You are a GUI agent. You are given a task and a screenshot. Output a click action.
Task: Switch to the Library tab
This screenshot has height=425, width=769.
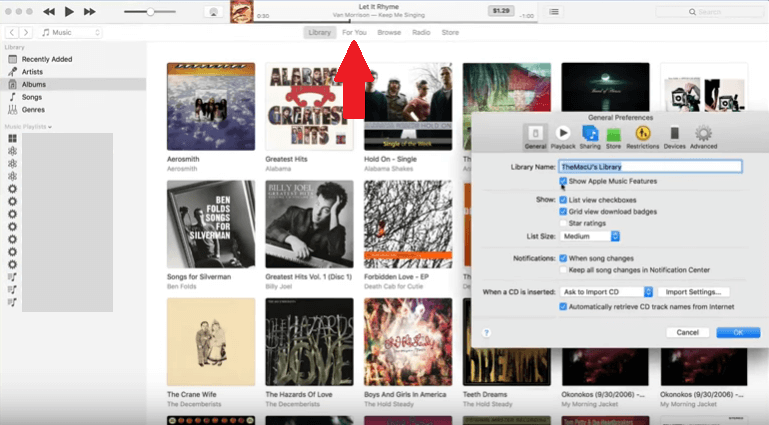click(x=319, y=32)
